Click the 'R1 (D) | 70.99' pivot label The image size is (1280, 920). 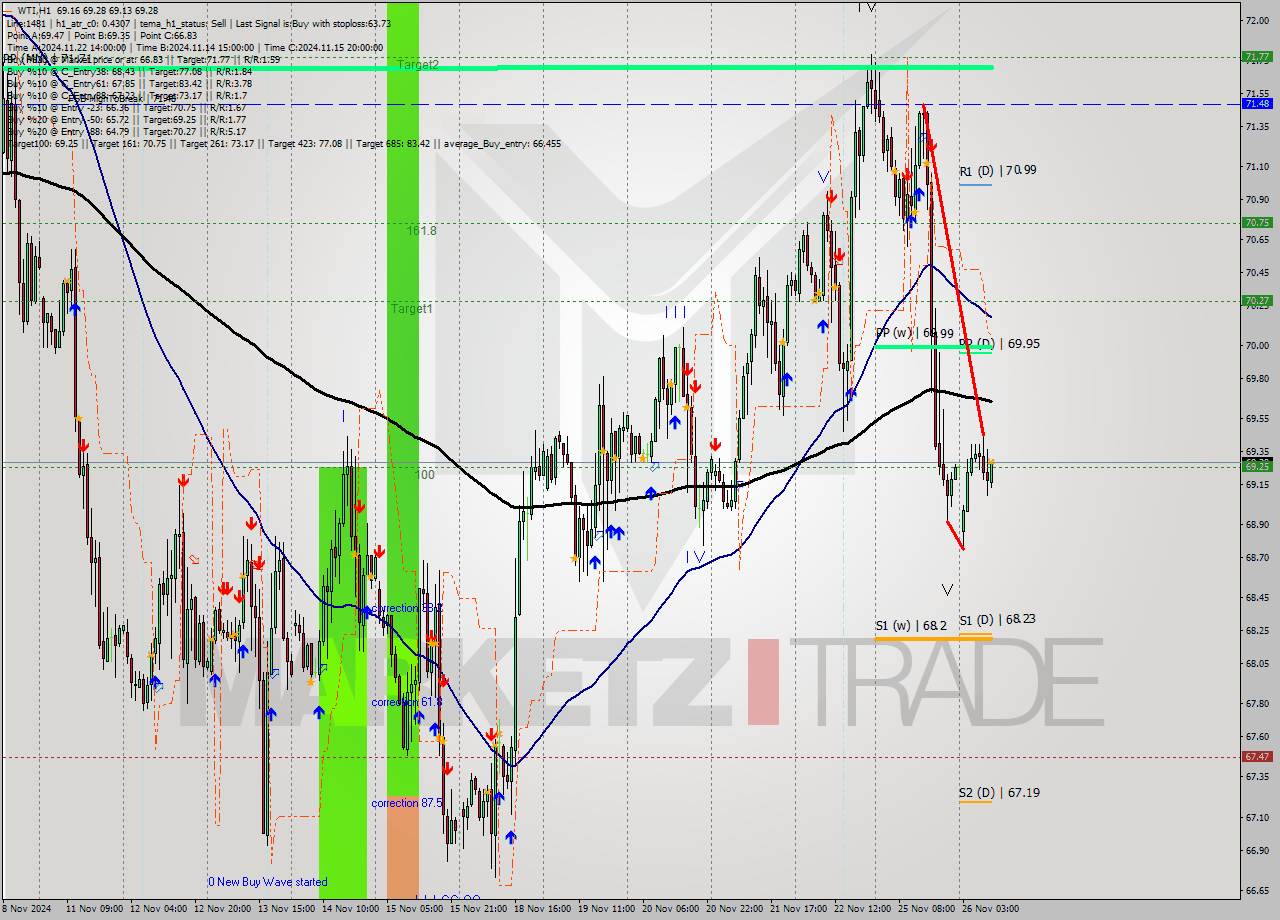click(x=998, y=171)
